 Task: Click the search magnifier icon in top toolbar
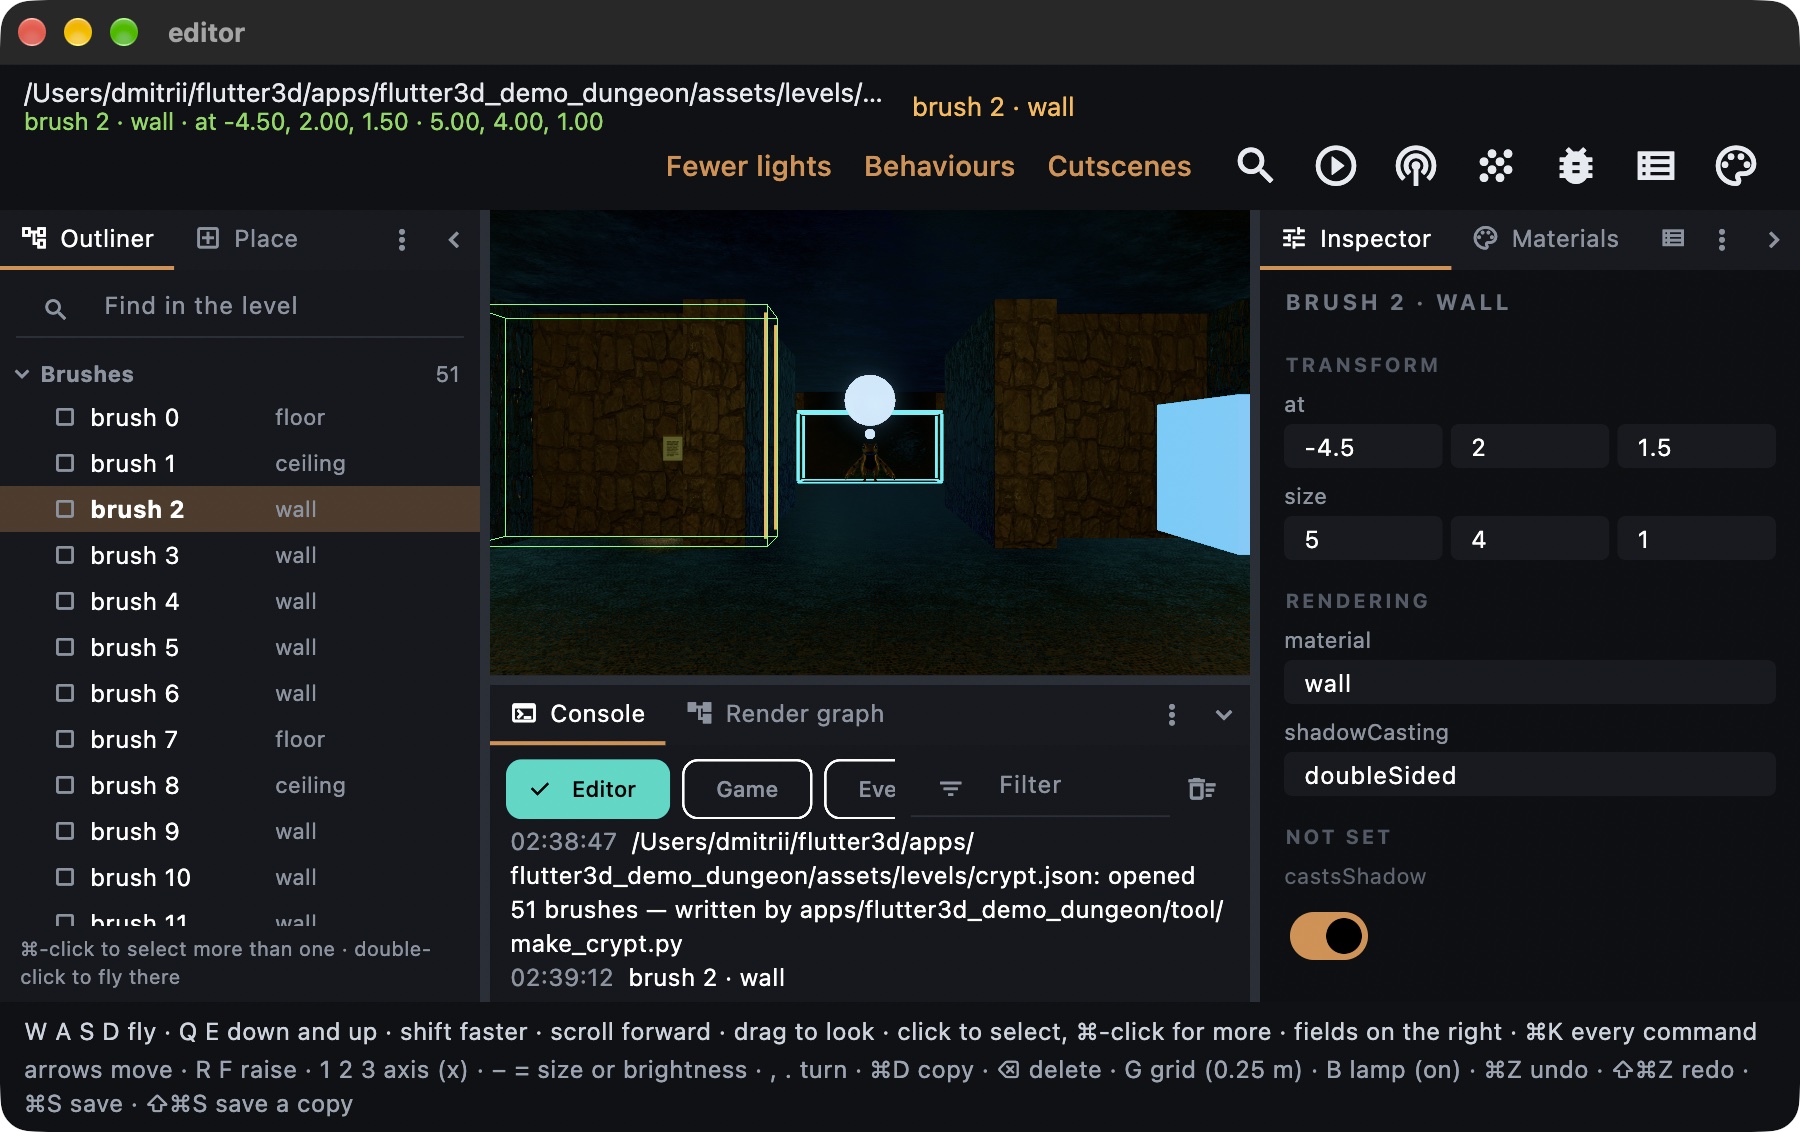[x=1255, y=166]
